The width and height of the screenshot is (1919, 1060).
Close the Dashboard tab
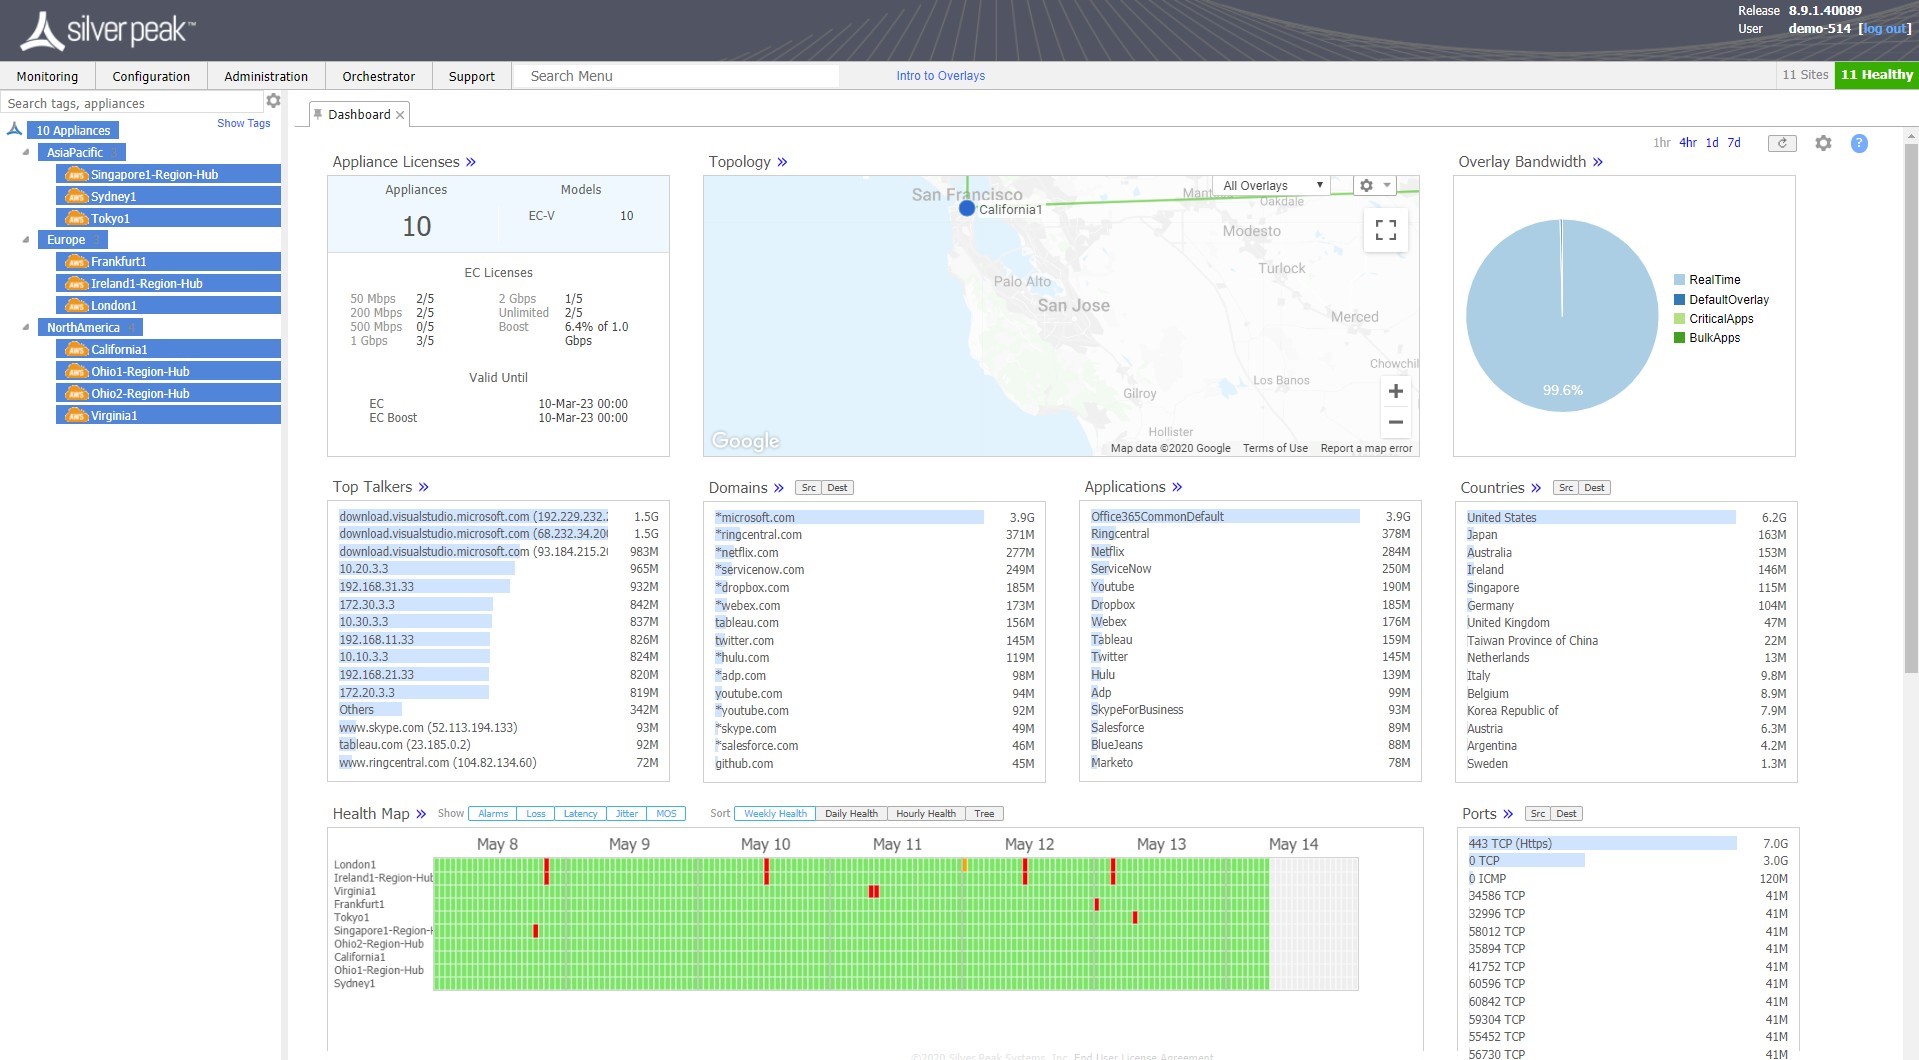(400, 115)
